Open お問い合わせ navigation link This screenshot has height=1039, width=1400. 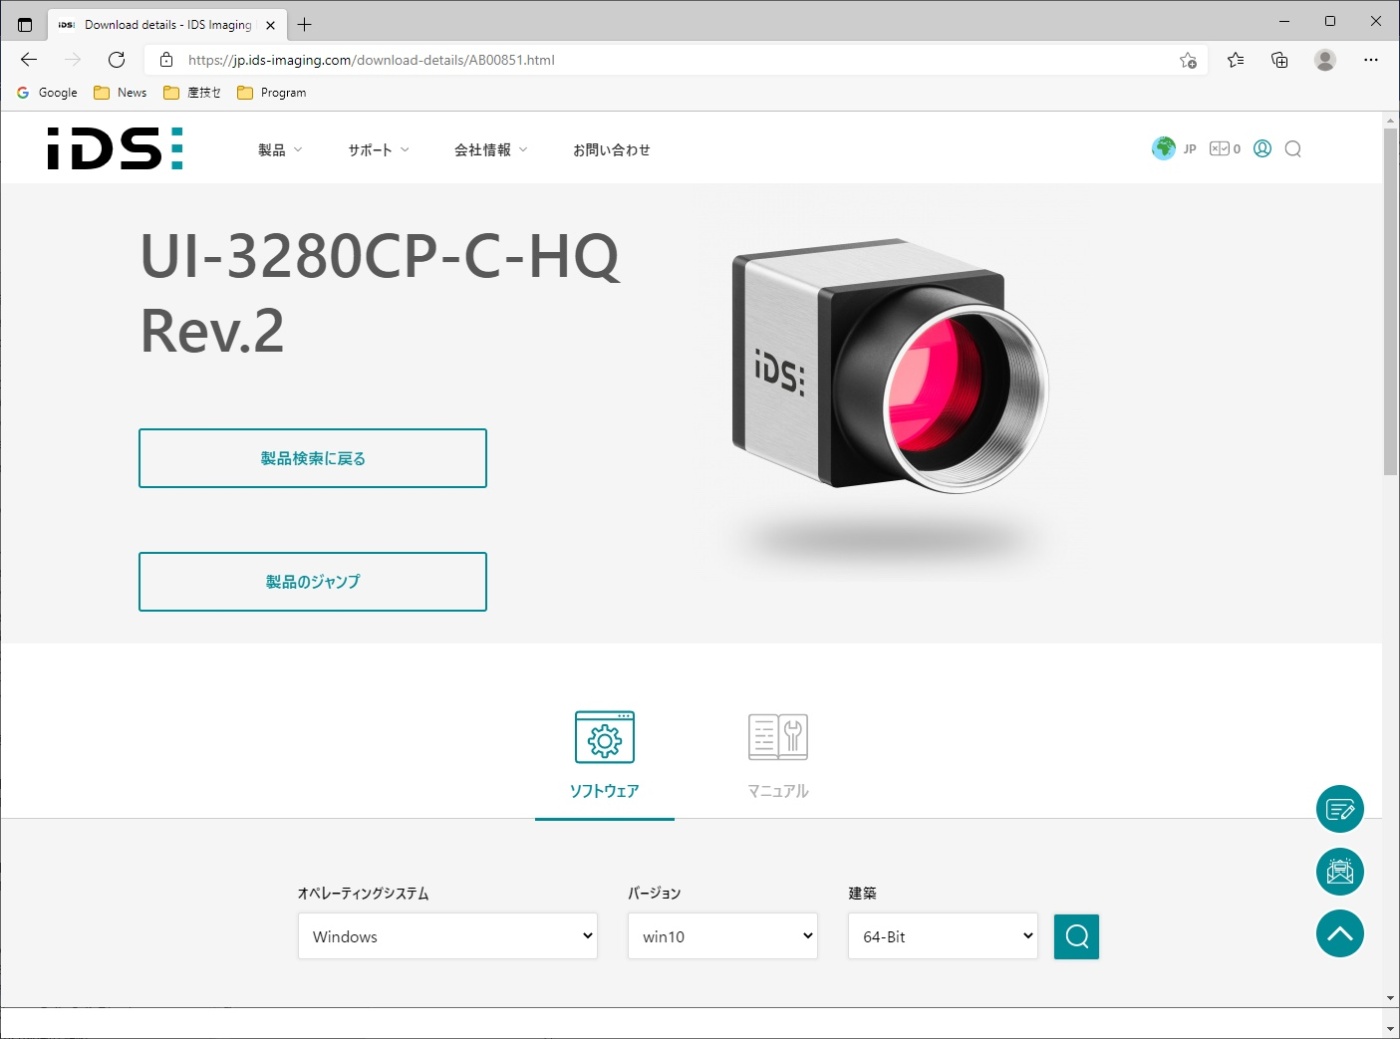pos(611,150)
